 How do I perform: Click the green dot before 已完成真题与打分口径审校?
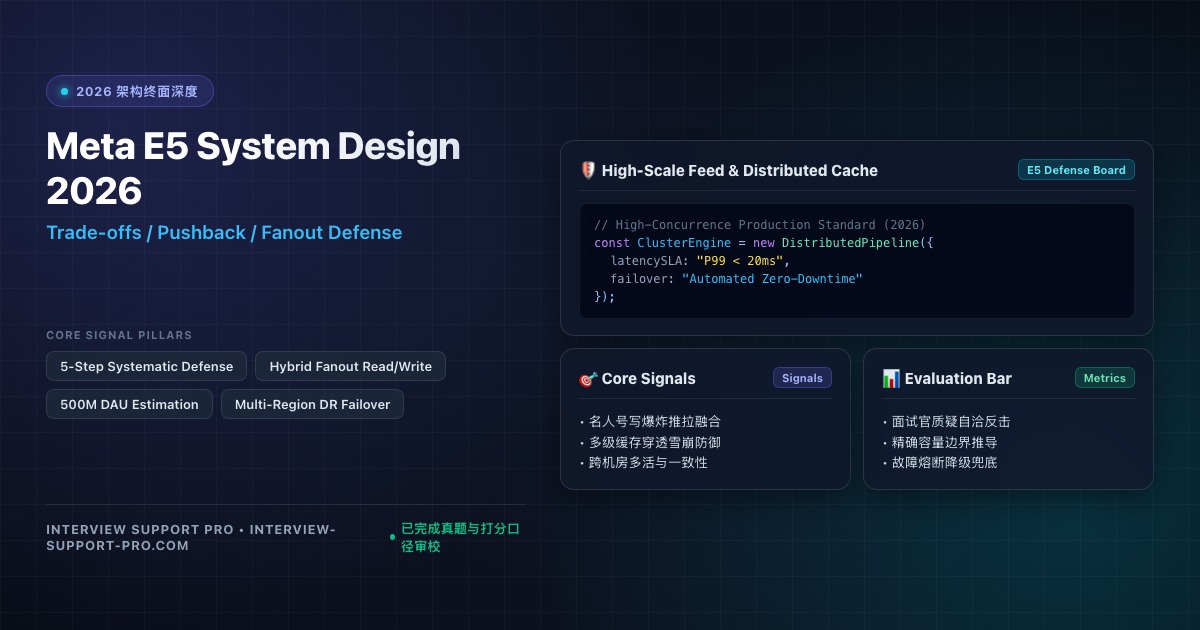click(392, 537)
